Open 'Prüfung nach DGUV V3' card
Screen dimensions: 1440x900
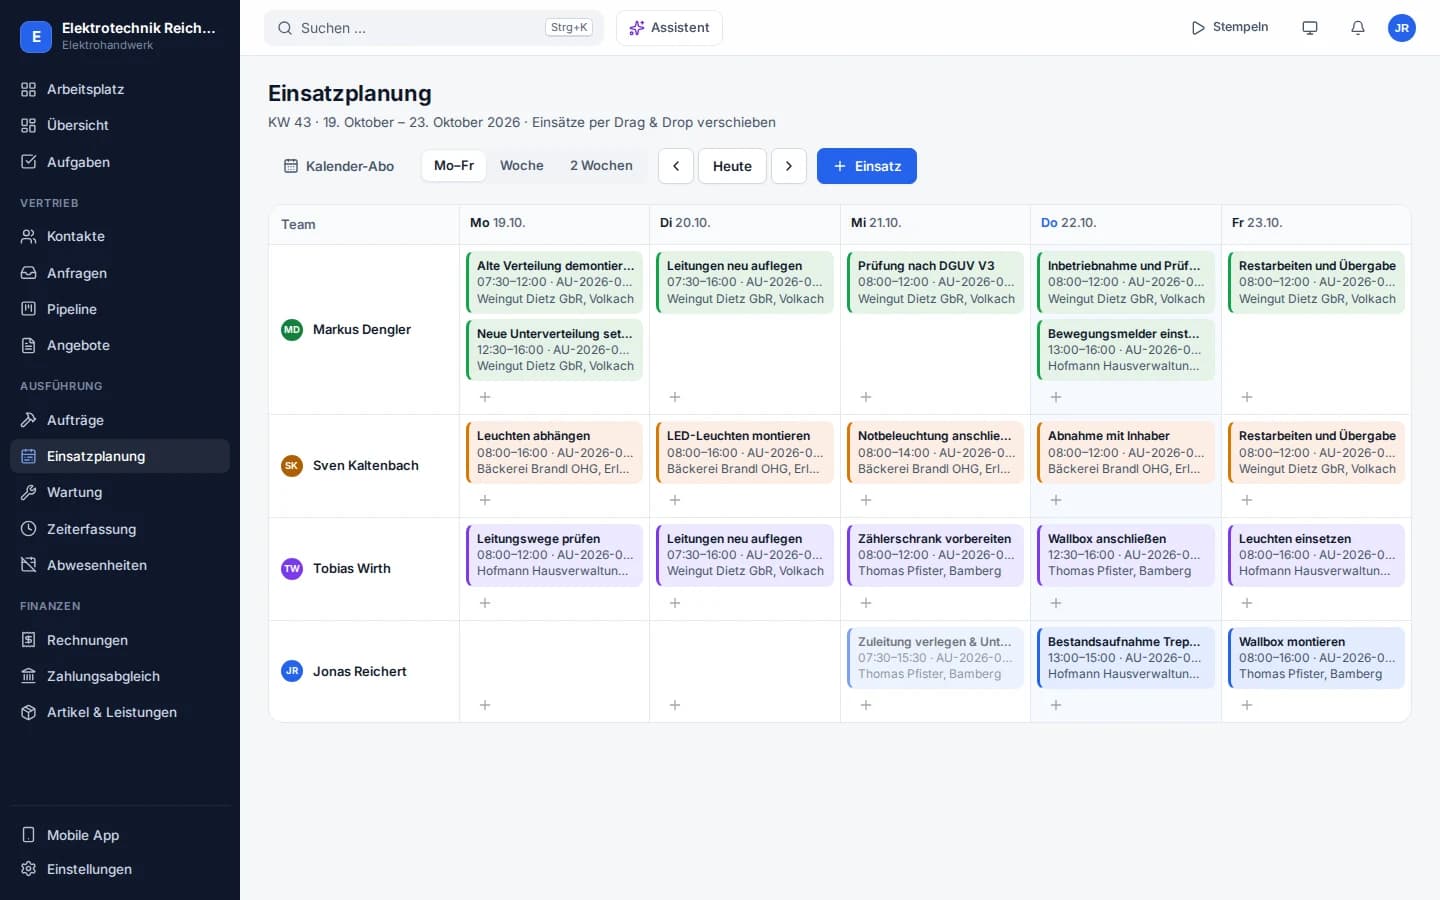tap(935, 282)
